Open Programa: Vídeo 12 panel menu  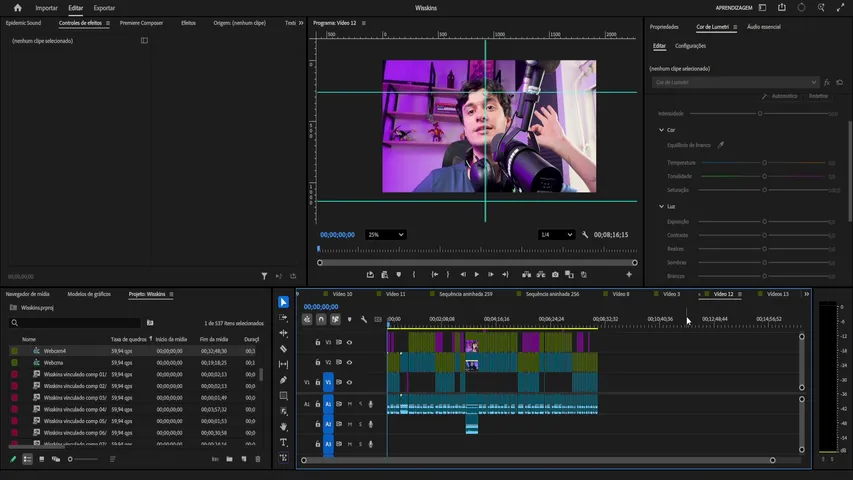(x=364, y=23)
